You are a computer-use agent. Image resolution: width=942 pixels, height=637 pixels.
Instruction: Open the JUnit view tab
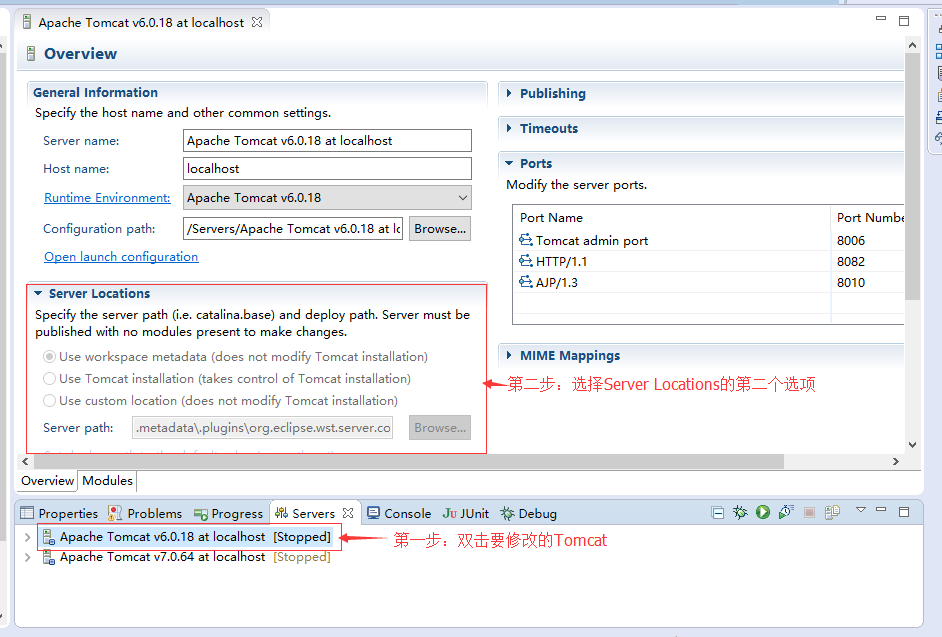coord(466,513)
